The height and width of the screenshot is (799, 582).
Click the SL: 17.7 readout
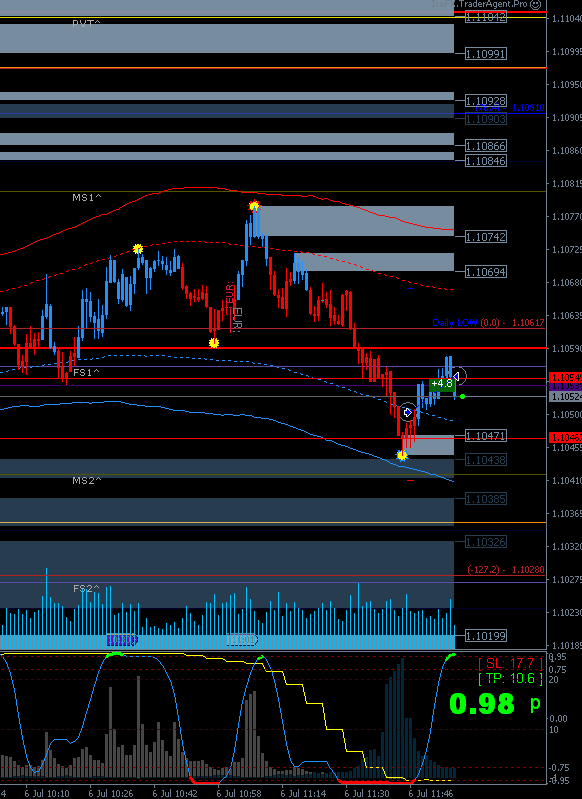(x=511, y=663)
